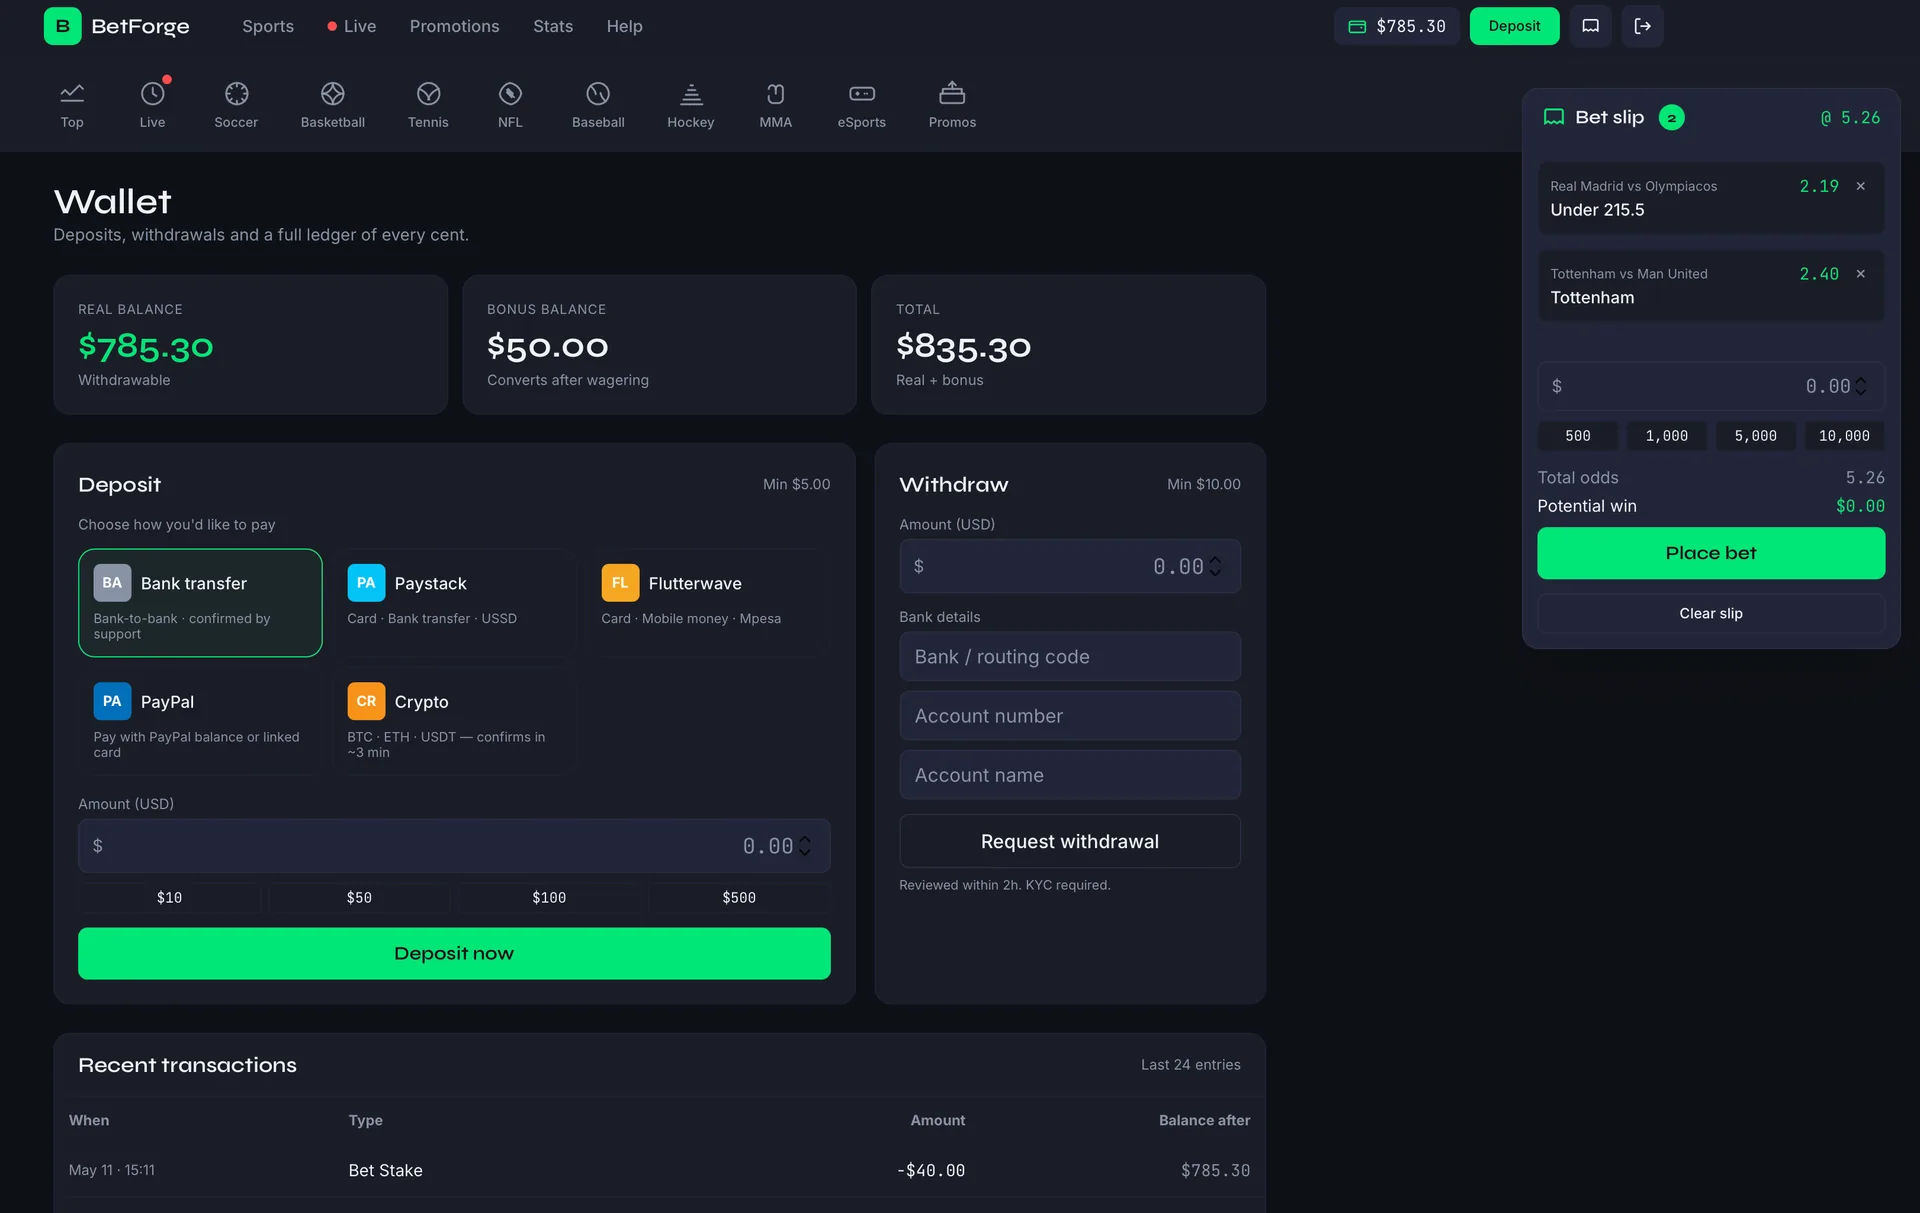Click the wallet balance $785.30 chip
Image resolution: width=1920 pixels, height=1213 pixels.
coord(1396,26)
